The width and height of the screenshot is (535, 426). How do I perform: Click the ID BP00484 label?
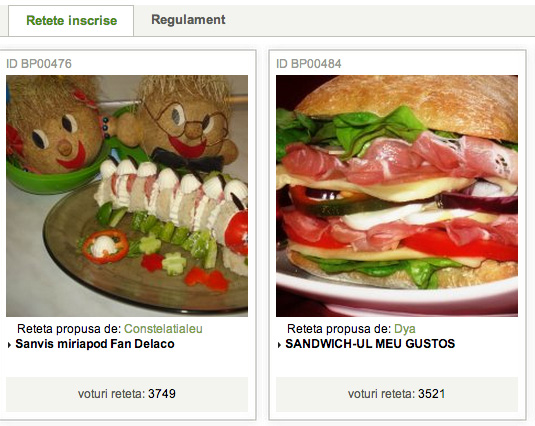pos(309,64)
